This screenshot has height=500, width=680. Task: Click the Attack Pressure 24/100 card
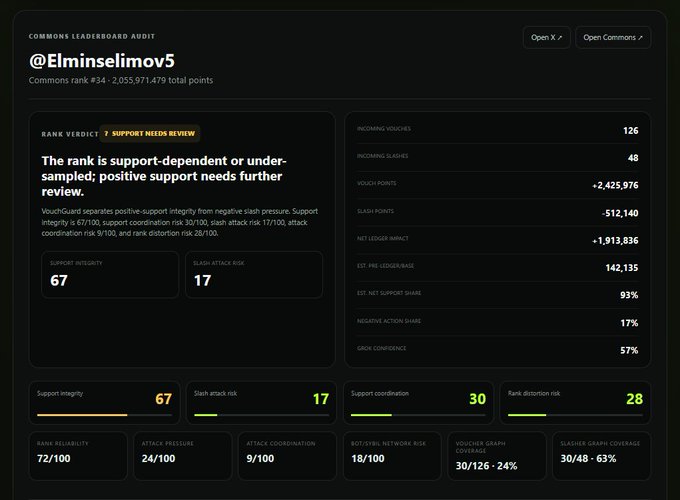[x=183, y=456]
